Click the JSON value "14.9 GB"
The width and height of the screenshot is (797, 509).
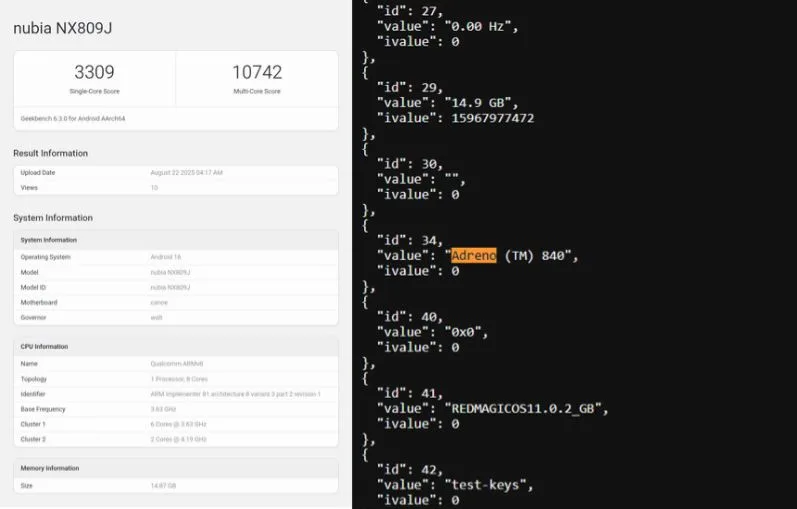(x=478, y=103)
